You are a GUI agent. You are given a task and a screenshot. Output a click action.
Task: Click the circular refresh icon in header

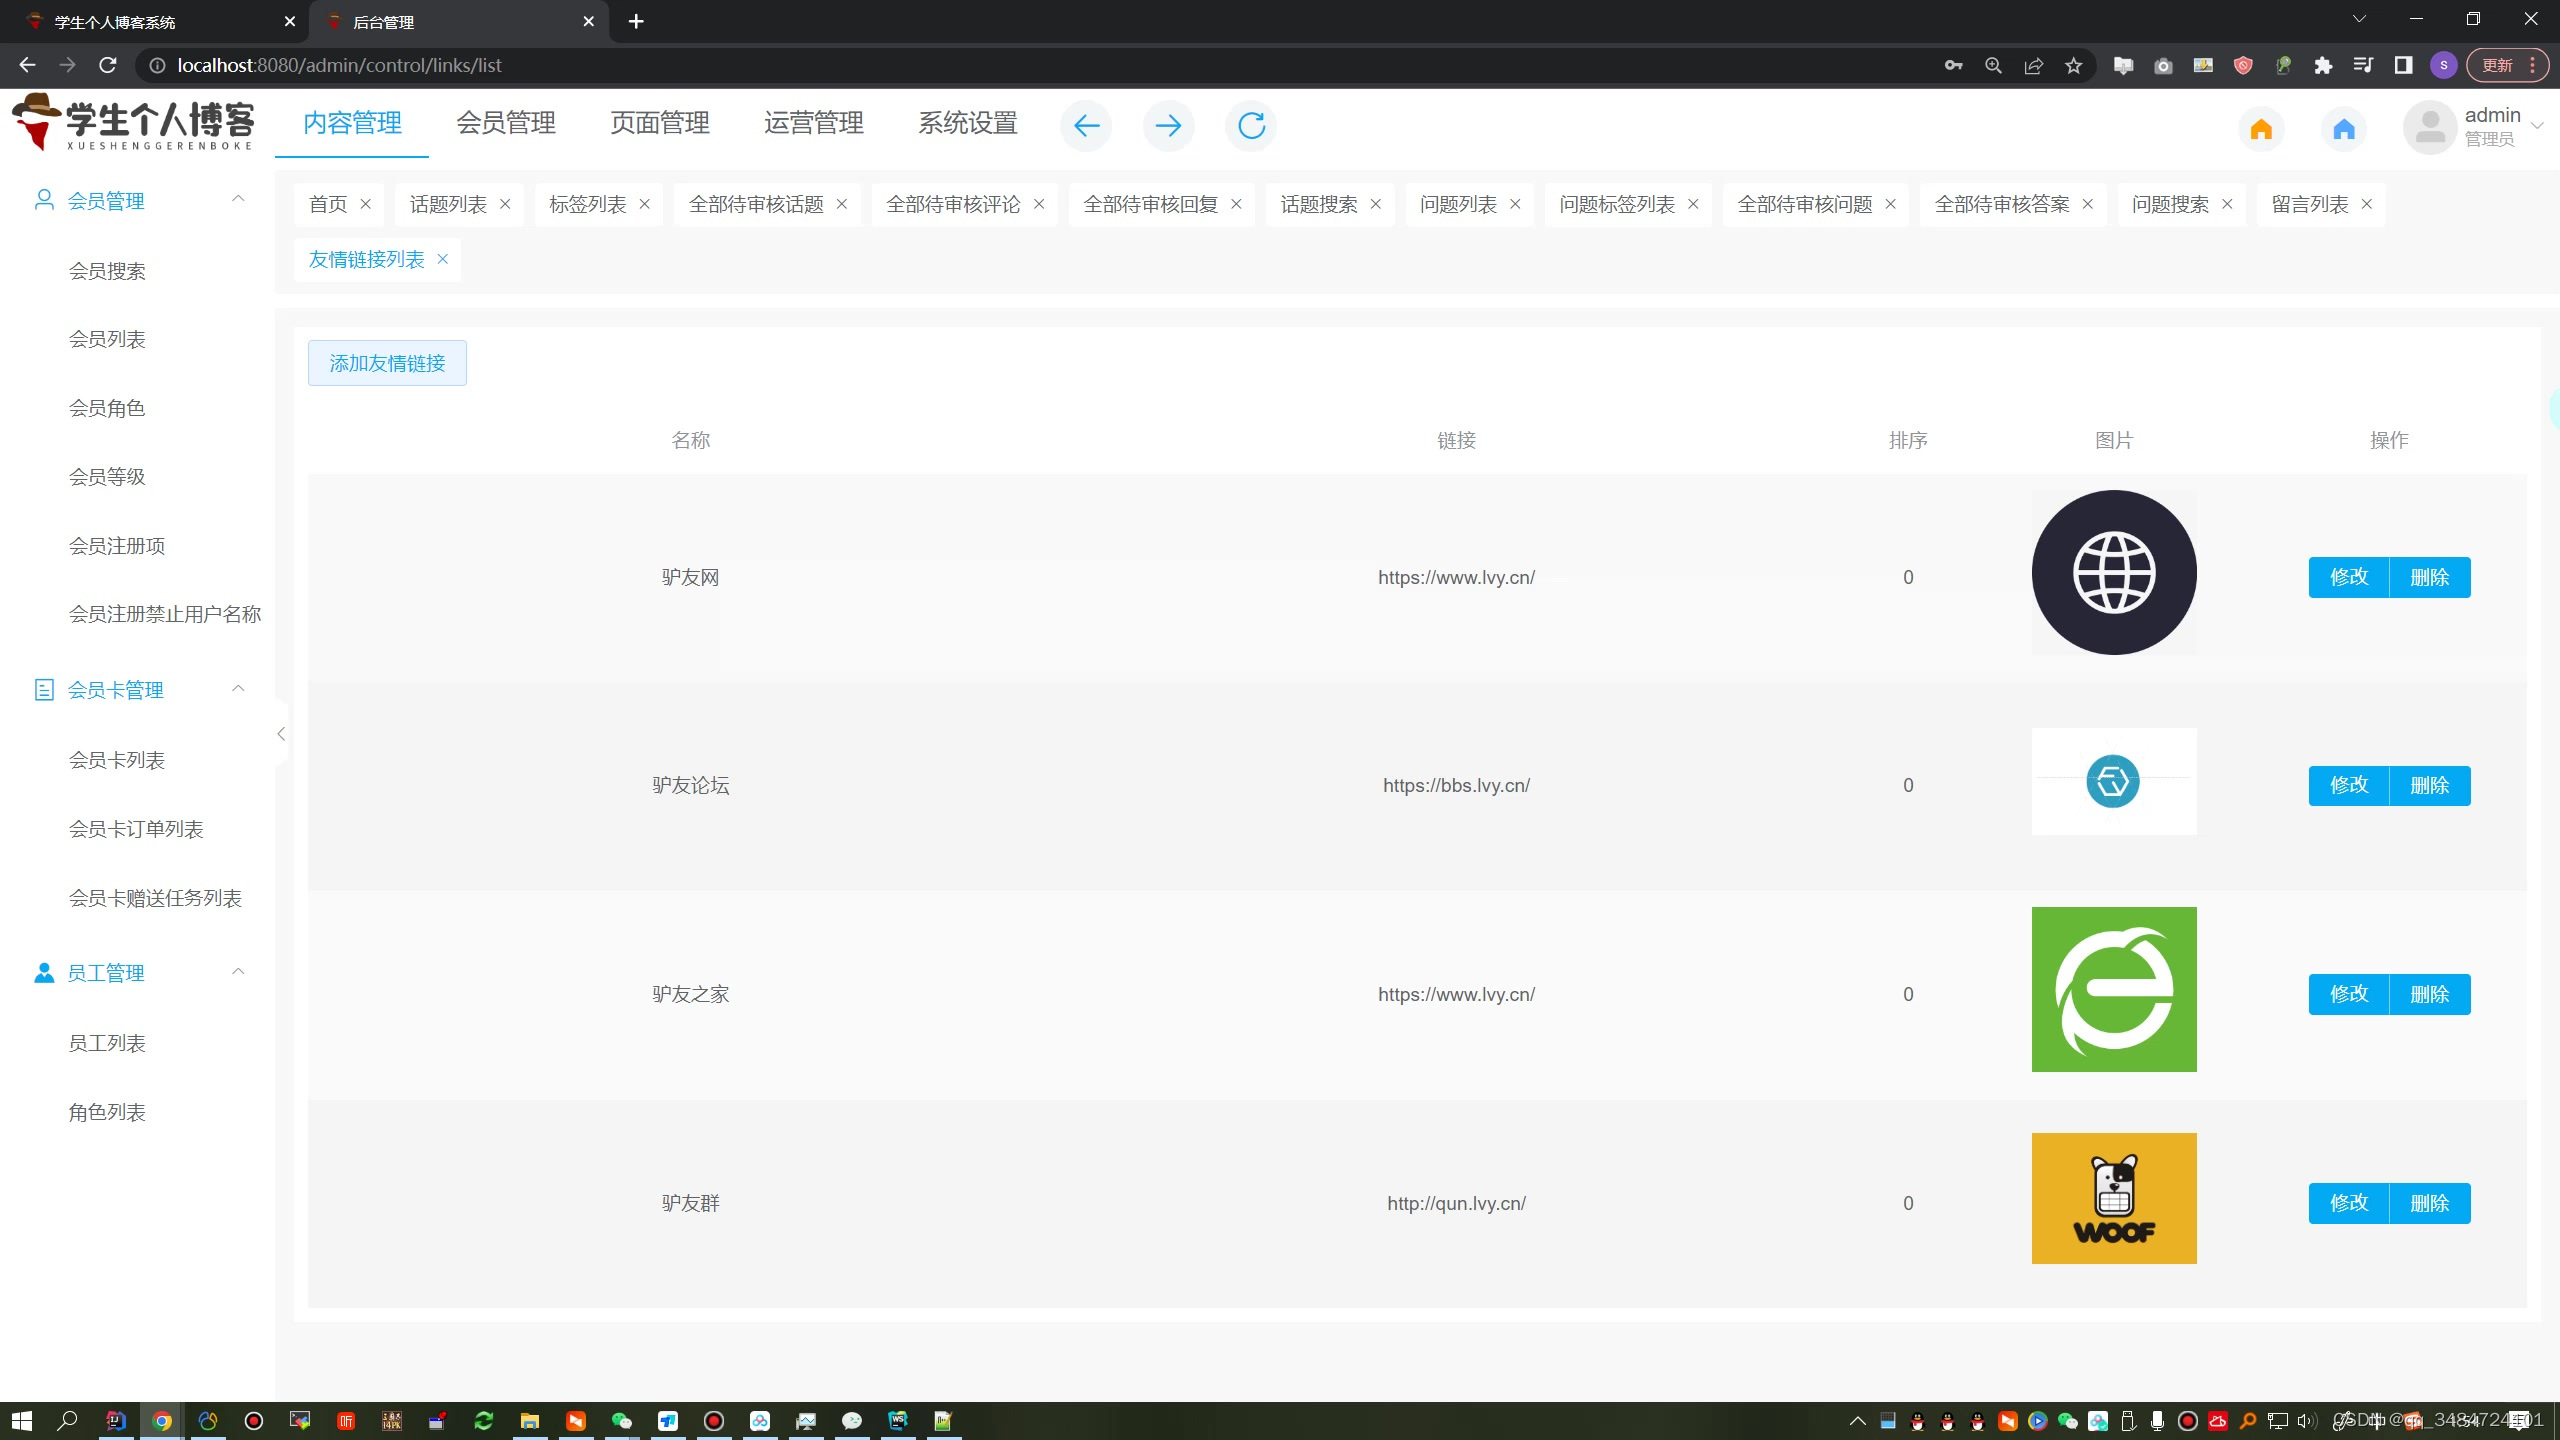(x=1251, y=126)
